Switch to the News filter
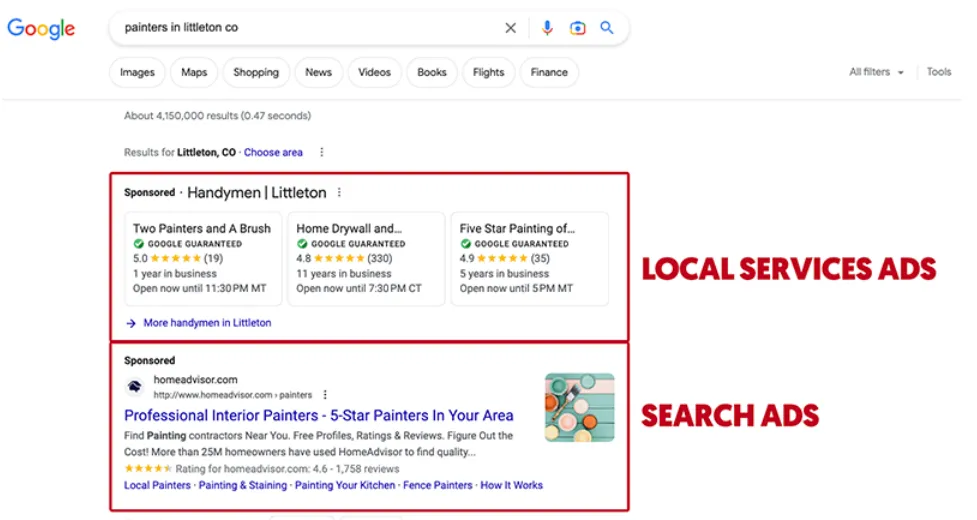This screenshot has width=977, height=520. 318,72
